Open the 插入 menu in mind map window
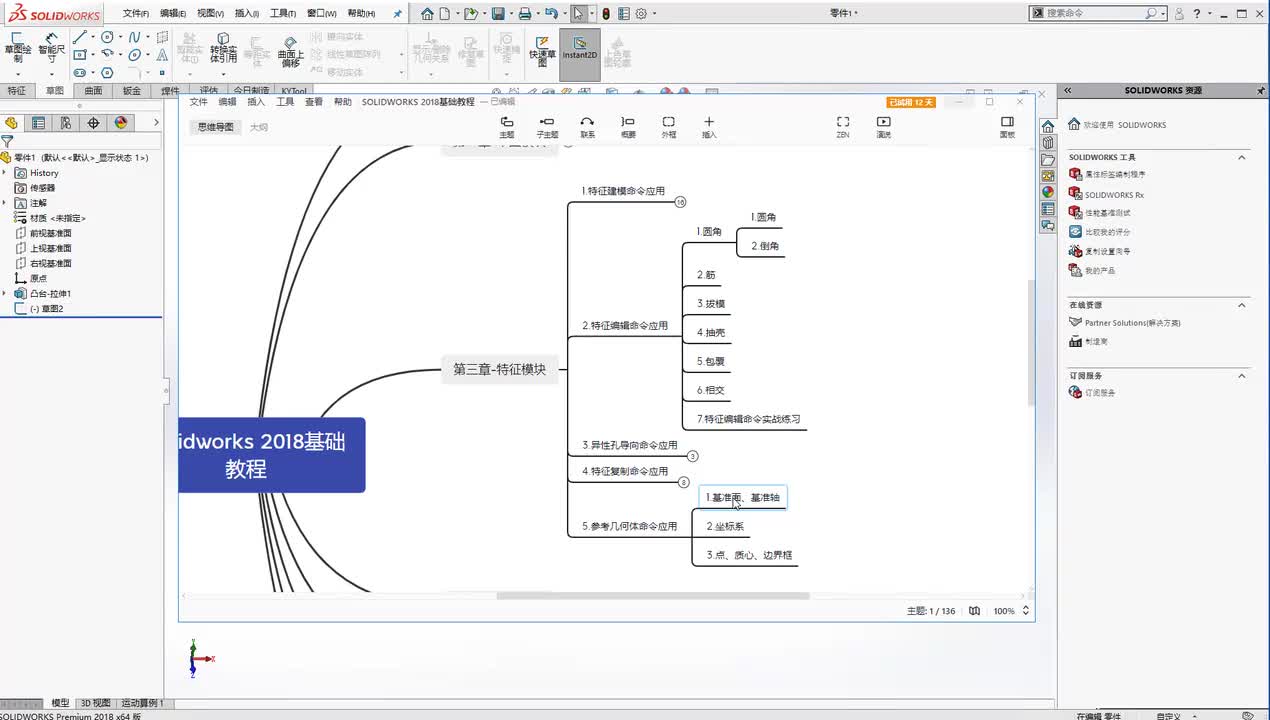The height and width of the screenshot is (720, 1270). [x=256, y=102]
